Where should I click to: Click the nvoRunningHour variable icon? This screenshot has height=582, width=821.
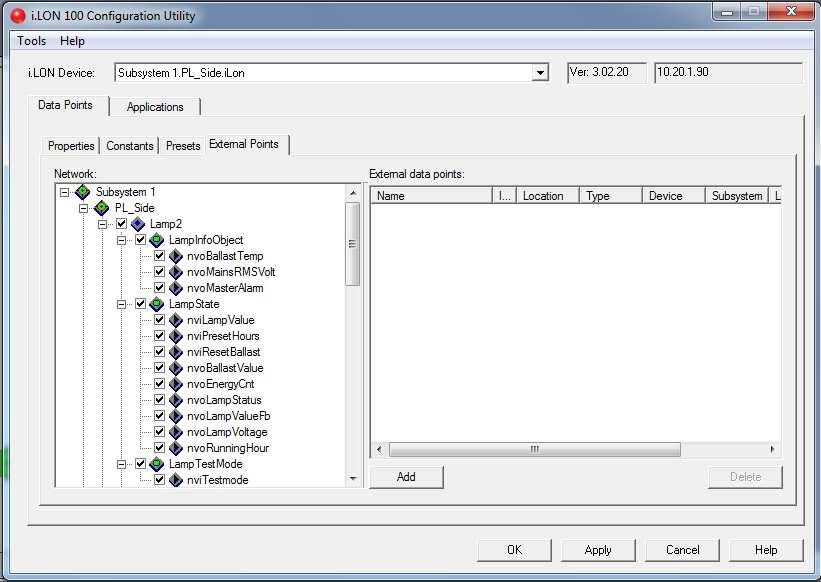point(176,448)
